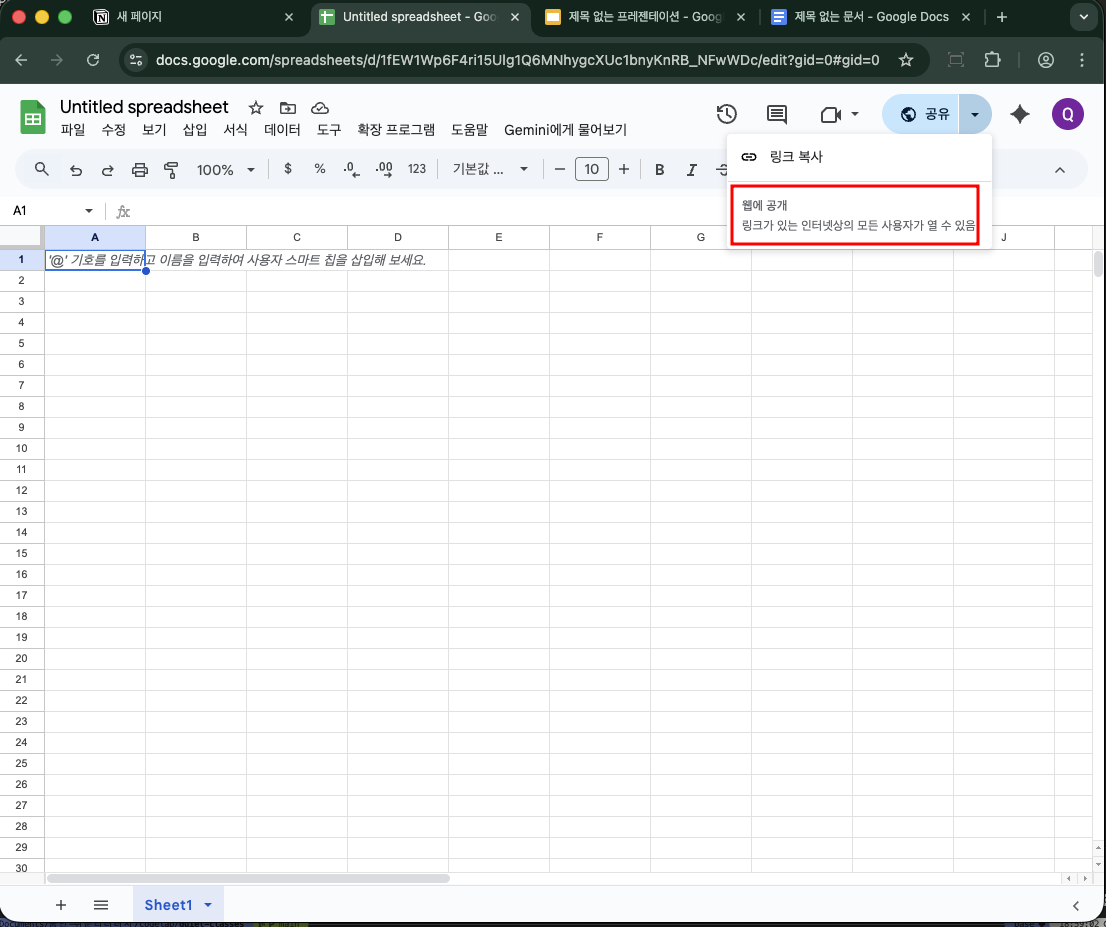Format as currency with $ button
Image resolution: width=1106 pixels, height=927 pixels.
[x=288, y=169]
